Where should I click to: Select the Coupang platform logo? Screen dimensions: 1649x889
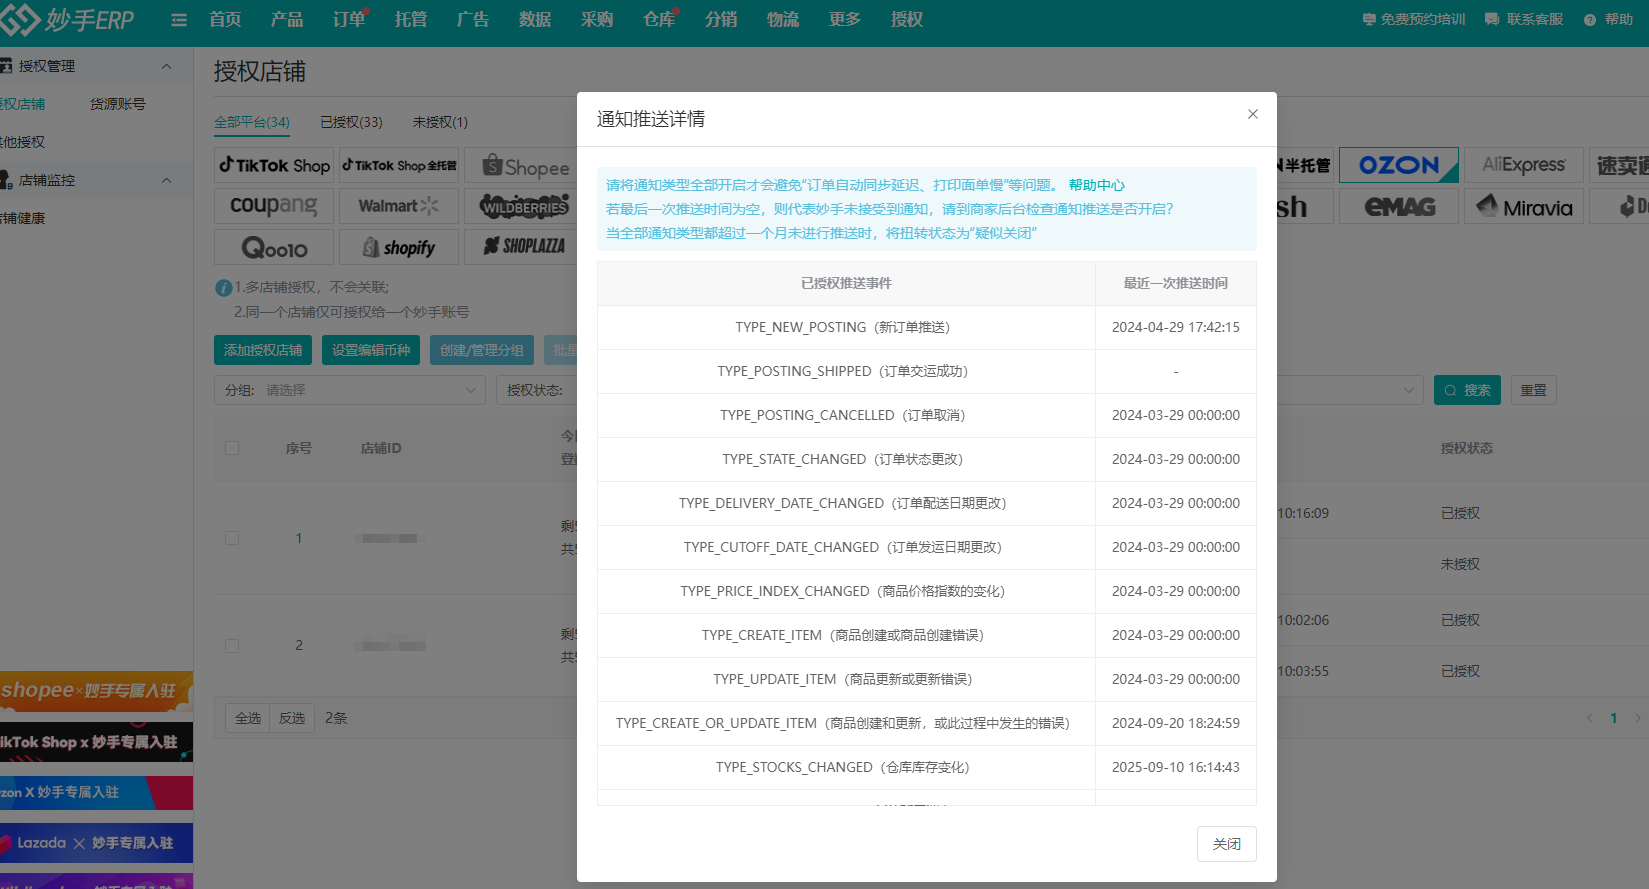coord(274,206)
